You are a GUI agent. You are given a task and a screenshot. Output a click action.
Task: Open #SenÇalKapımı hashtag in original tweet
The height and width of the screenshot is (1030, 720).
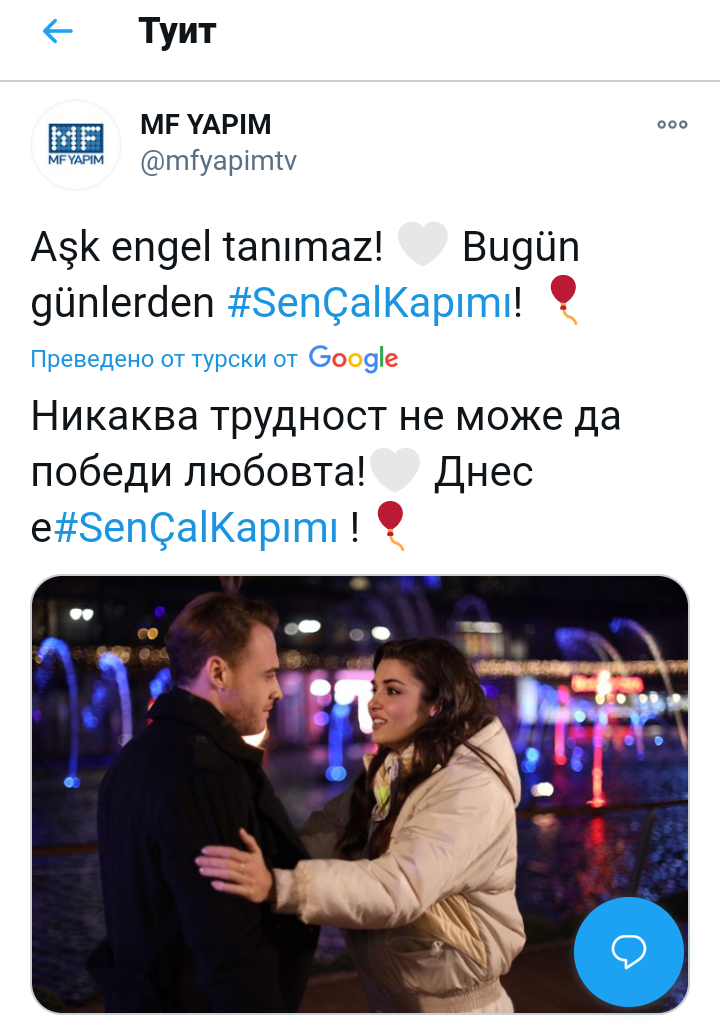point(370,302)
